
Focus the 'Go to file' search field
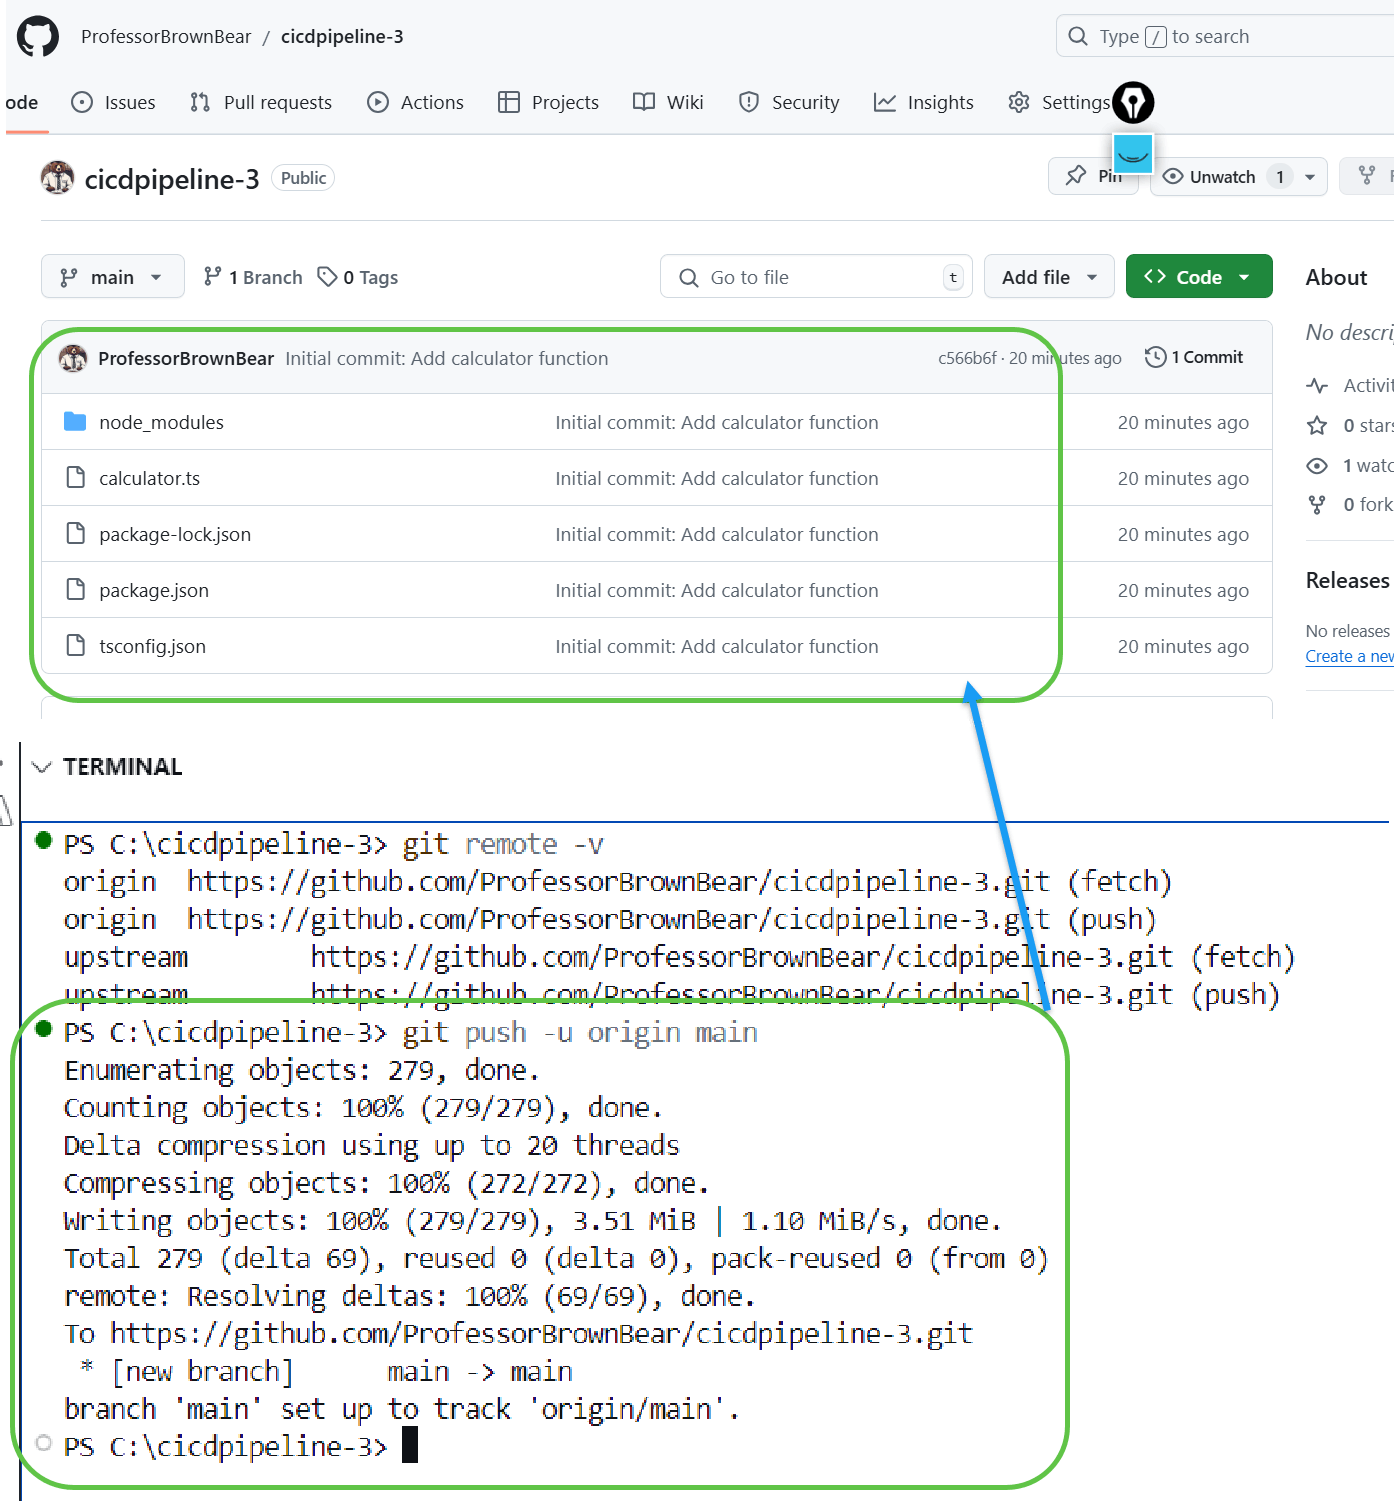tap(816, 277)
